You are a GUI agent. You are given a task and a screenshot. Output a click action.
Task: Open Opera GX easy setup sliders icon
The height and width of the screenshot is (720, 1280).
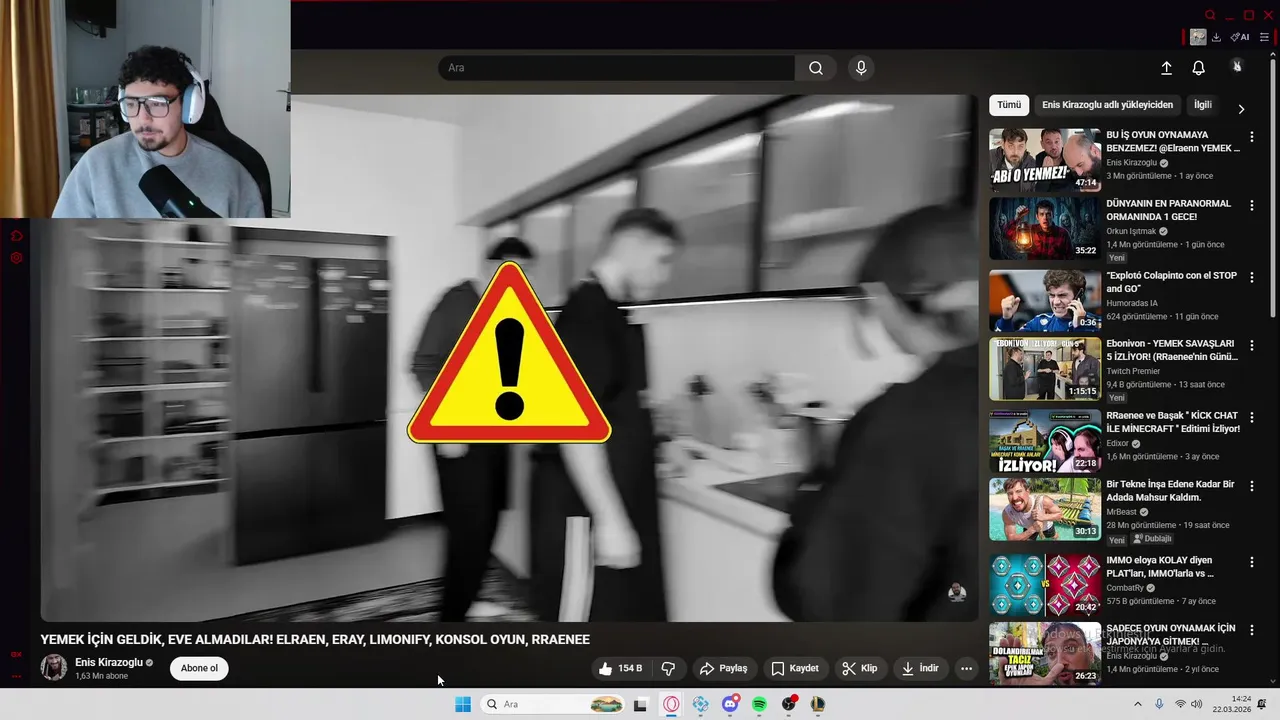click(x=1264, y=37)
